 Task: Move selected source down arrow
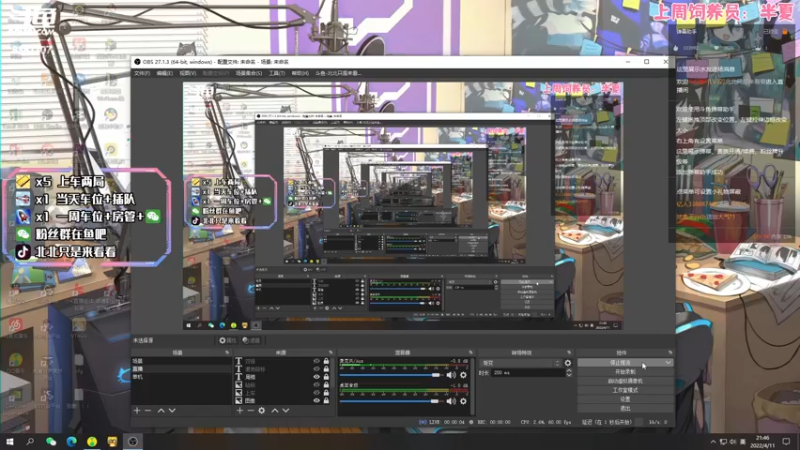[x=286, y=410]
